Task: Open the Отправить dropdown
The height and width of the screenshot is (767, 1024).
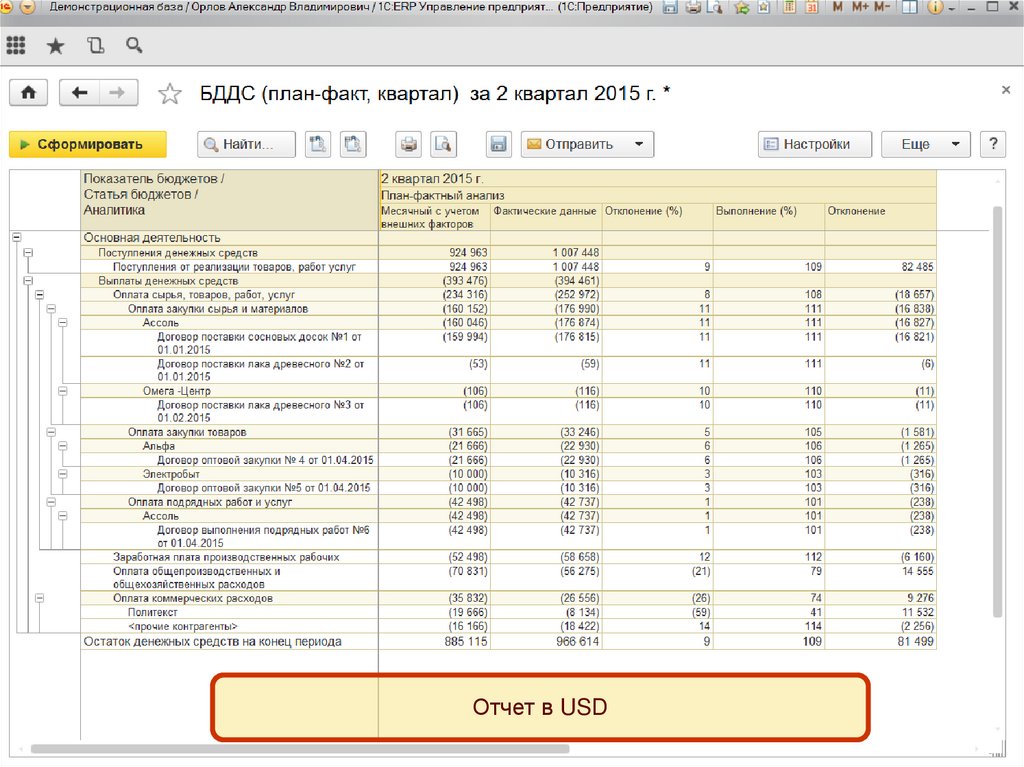Action: (x=587, y=144)
